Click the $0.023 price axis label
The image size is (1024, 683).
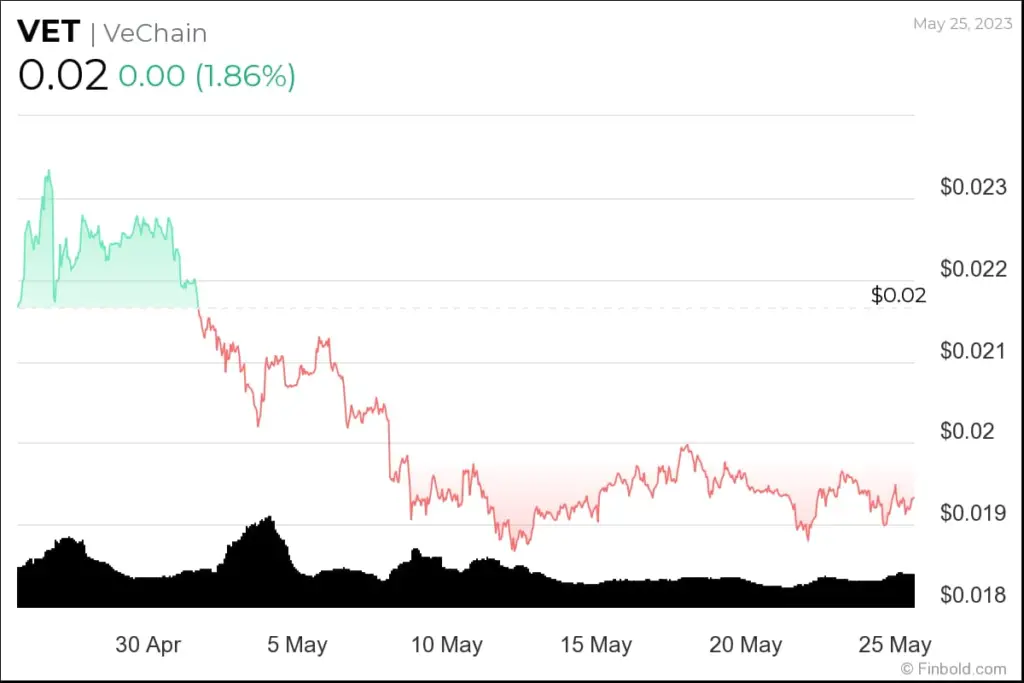tap(974, 187)
